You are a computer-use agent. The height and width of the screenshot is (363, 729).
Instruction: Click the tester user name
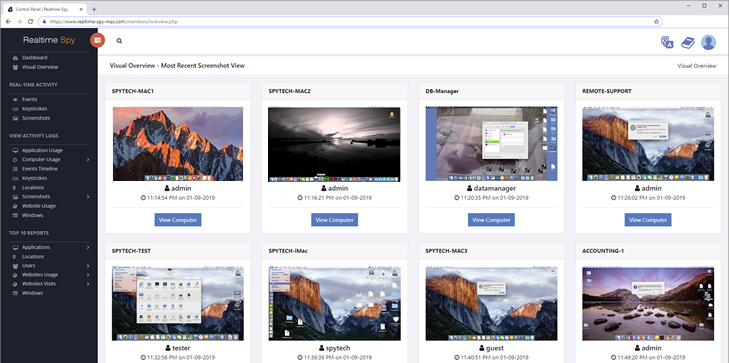(181, 348)
